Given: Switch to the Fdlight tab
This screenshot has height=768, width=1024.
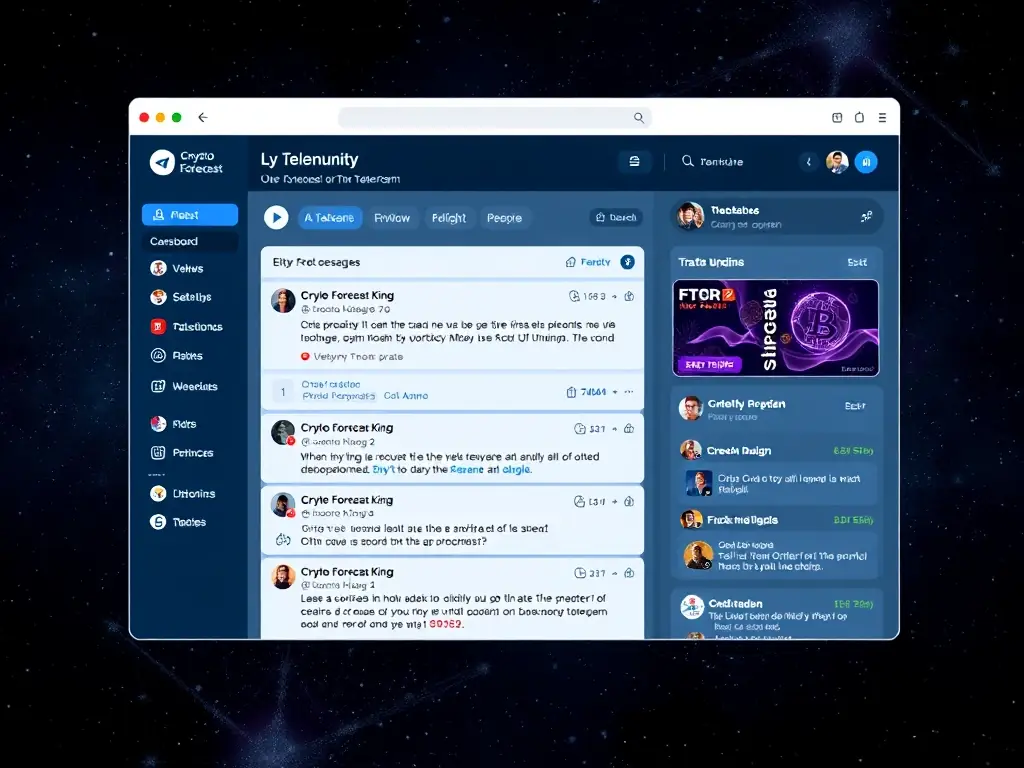Looking at the screenshot, I should (x=449, y=218).
